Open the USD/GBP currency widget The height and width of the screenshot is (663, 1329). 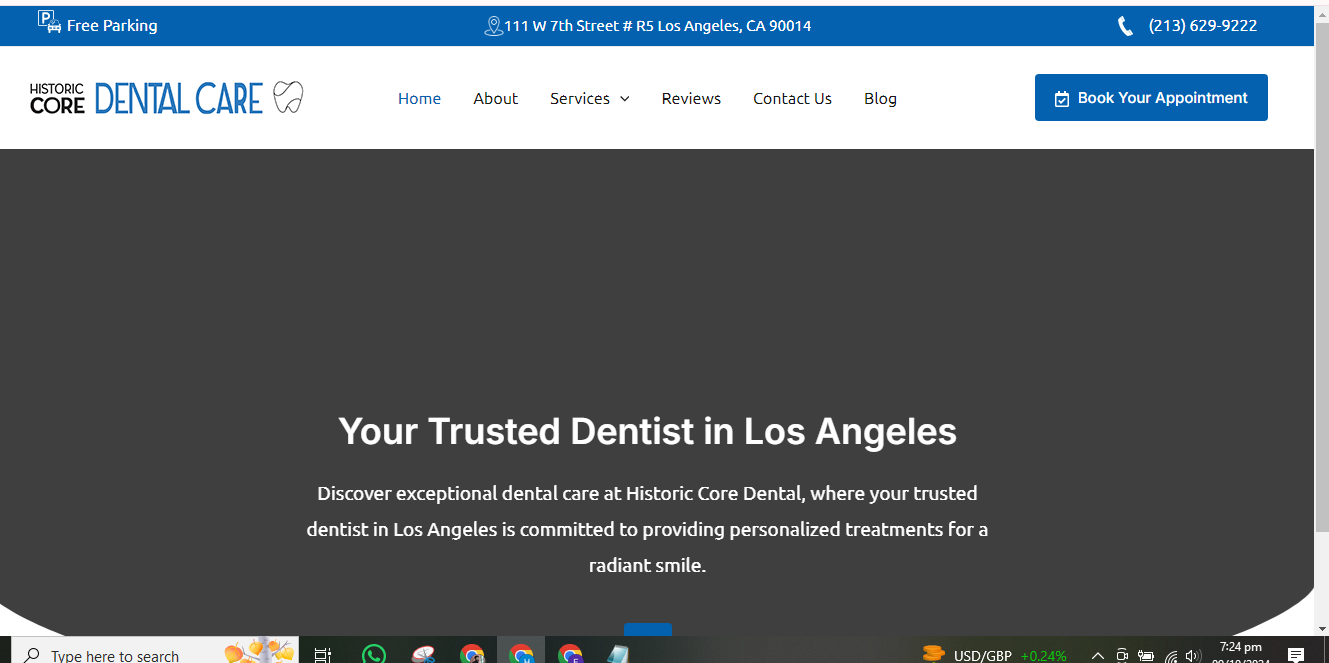pyautogui.click(x=995, y=655)
